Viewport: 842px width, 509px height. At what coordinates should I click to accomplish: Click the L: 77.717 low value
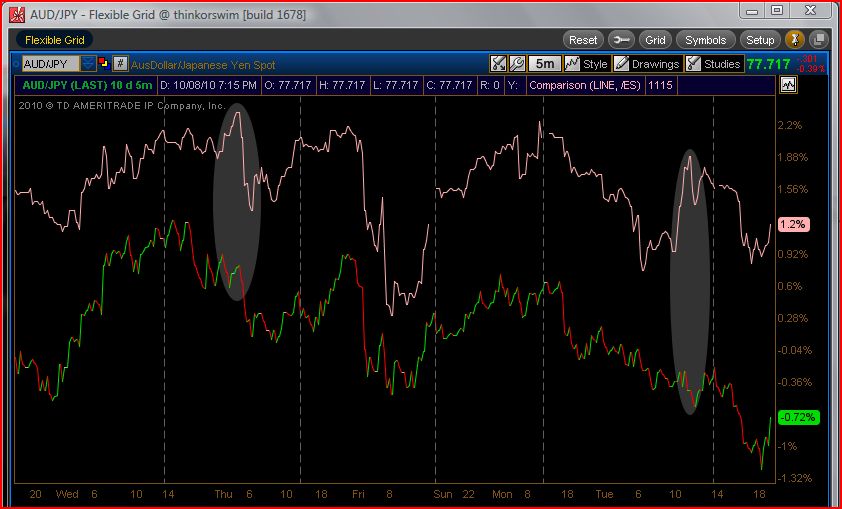coord(396,85)
